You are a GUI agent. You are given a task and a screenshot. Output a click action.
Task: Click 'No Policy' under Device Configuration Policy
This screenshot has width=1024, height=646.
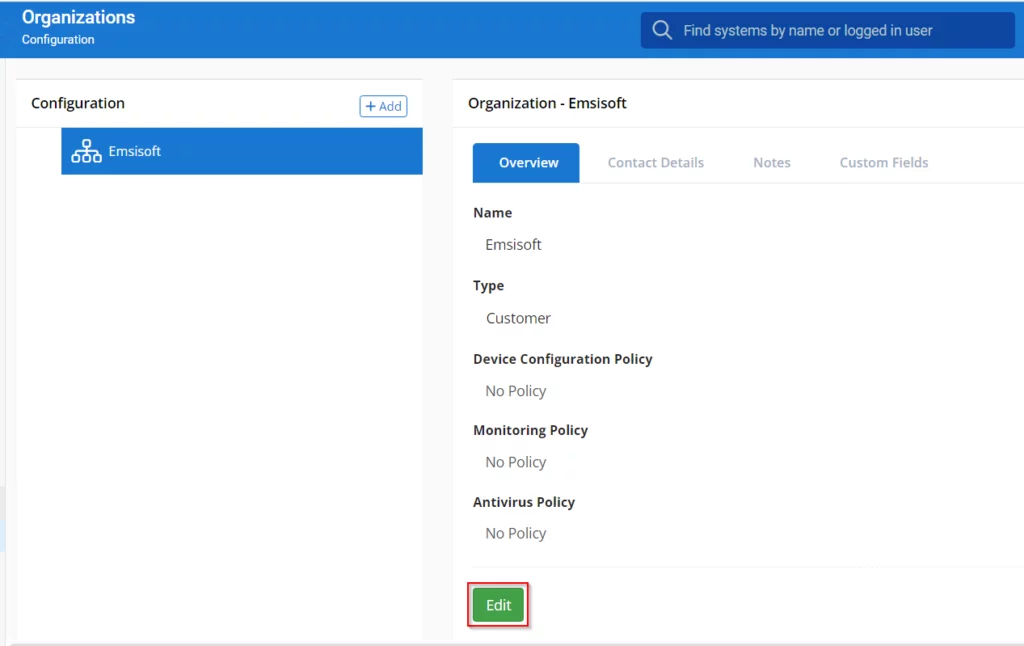[x=515, y=391]
